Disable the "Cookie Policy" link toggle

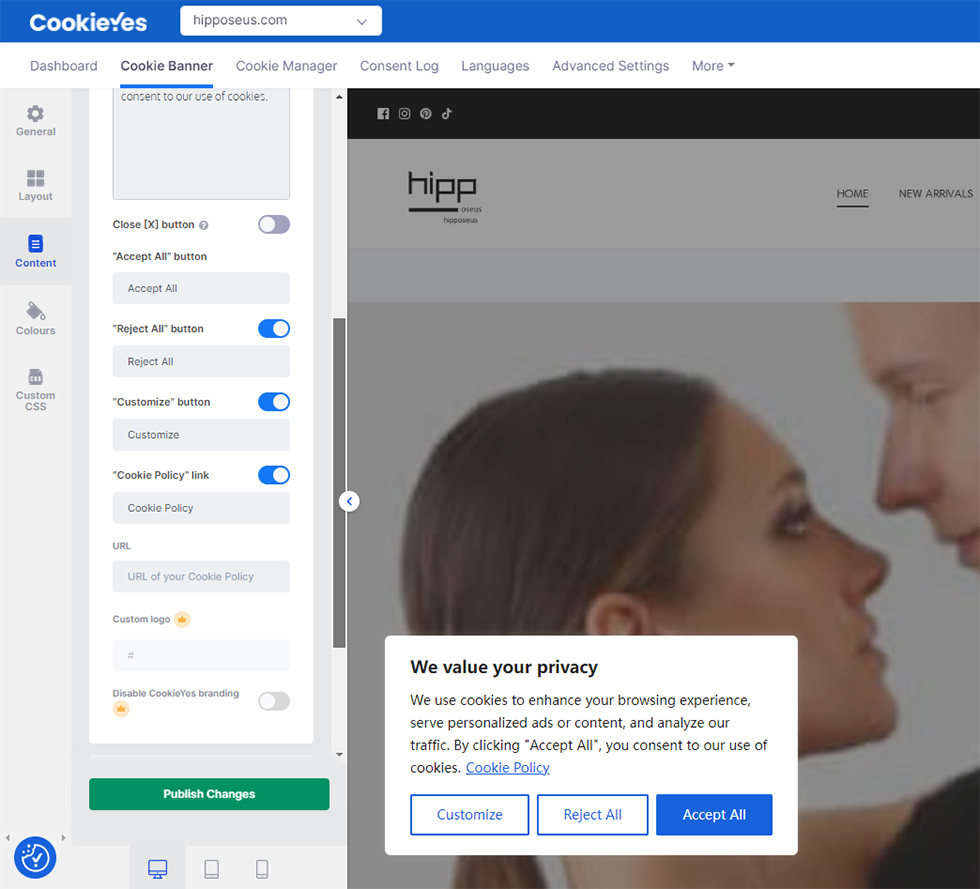coord(273,475)
